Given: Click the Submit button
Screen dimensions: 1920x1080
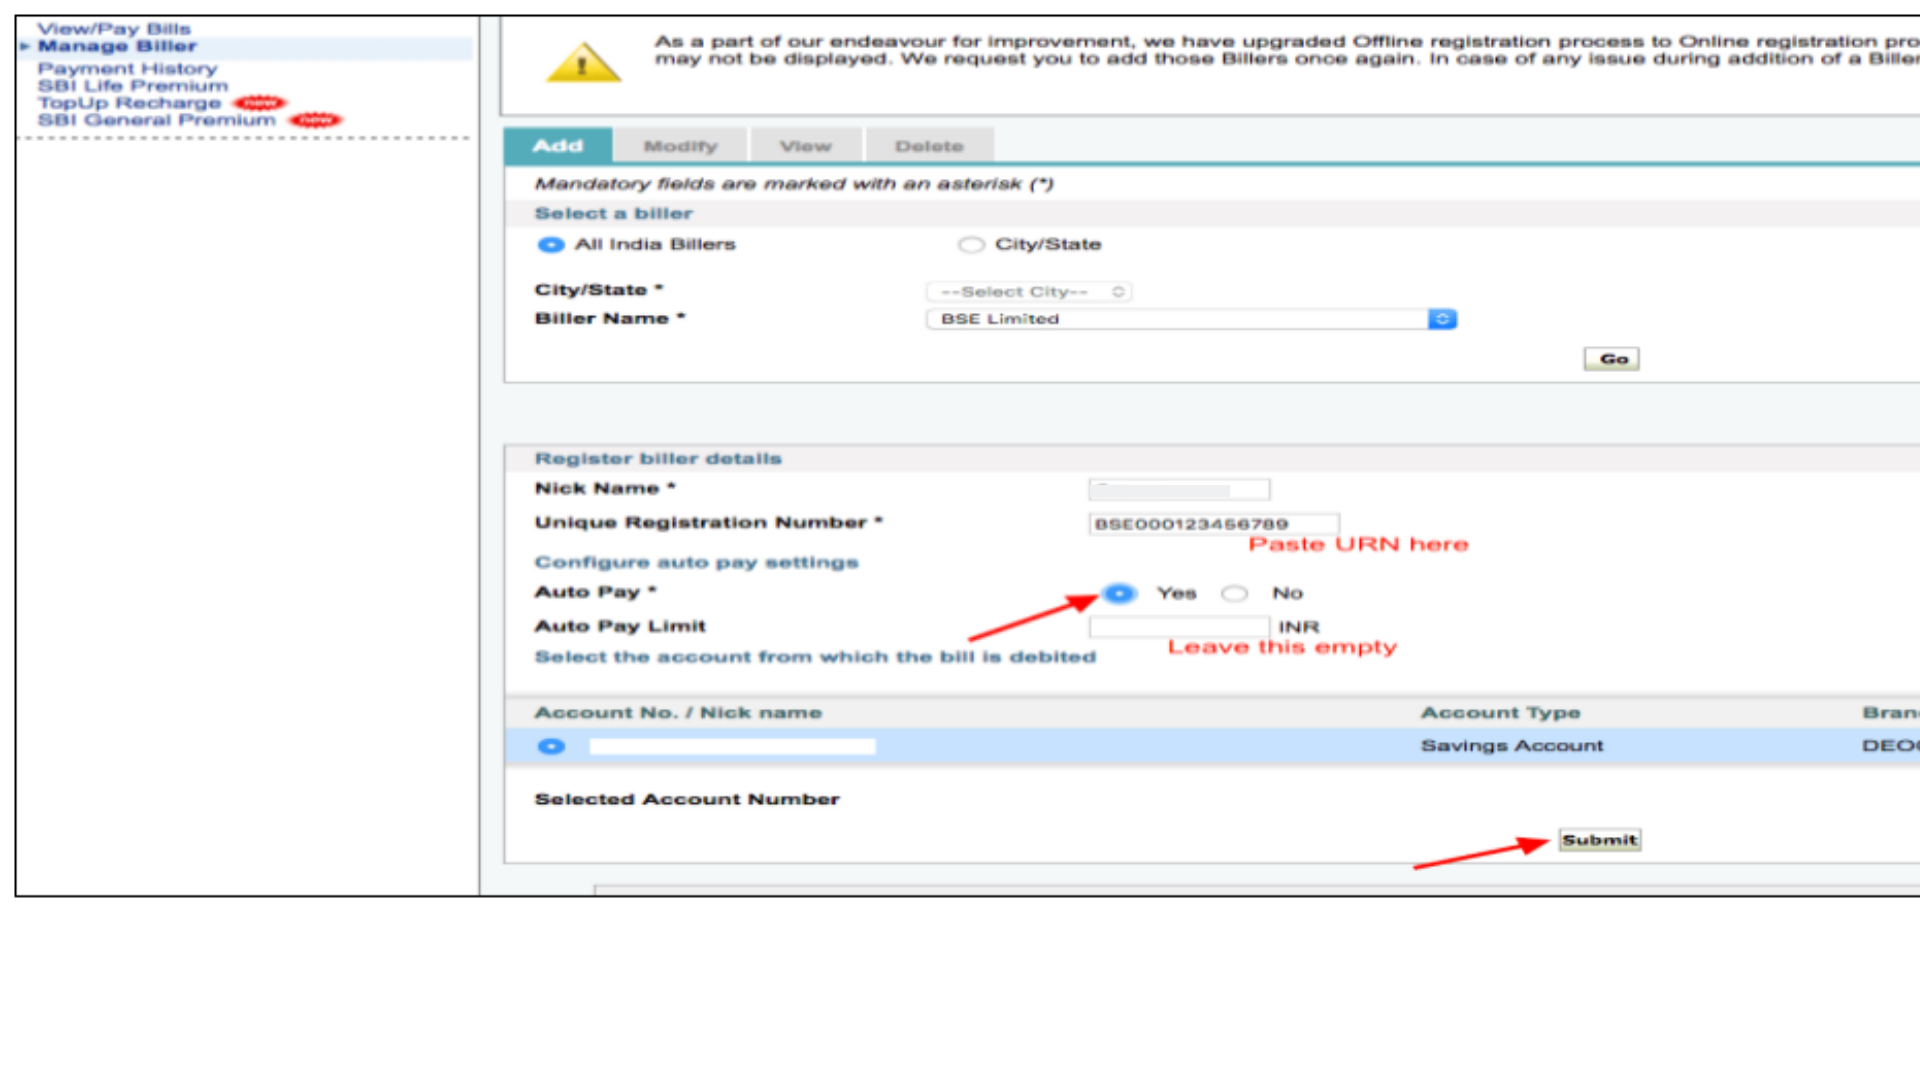Looking at the screenshot, I should pos(1600,840).
